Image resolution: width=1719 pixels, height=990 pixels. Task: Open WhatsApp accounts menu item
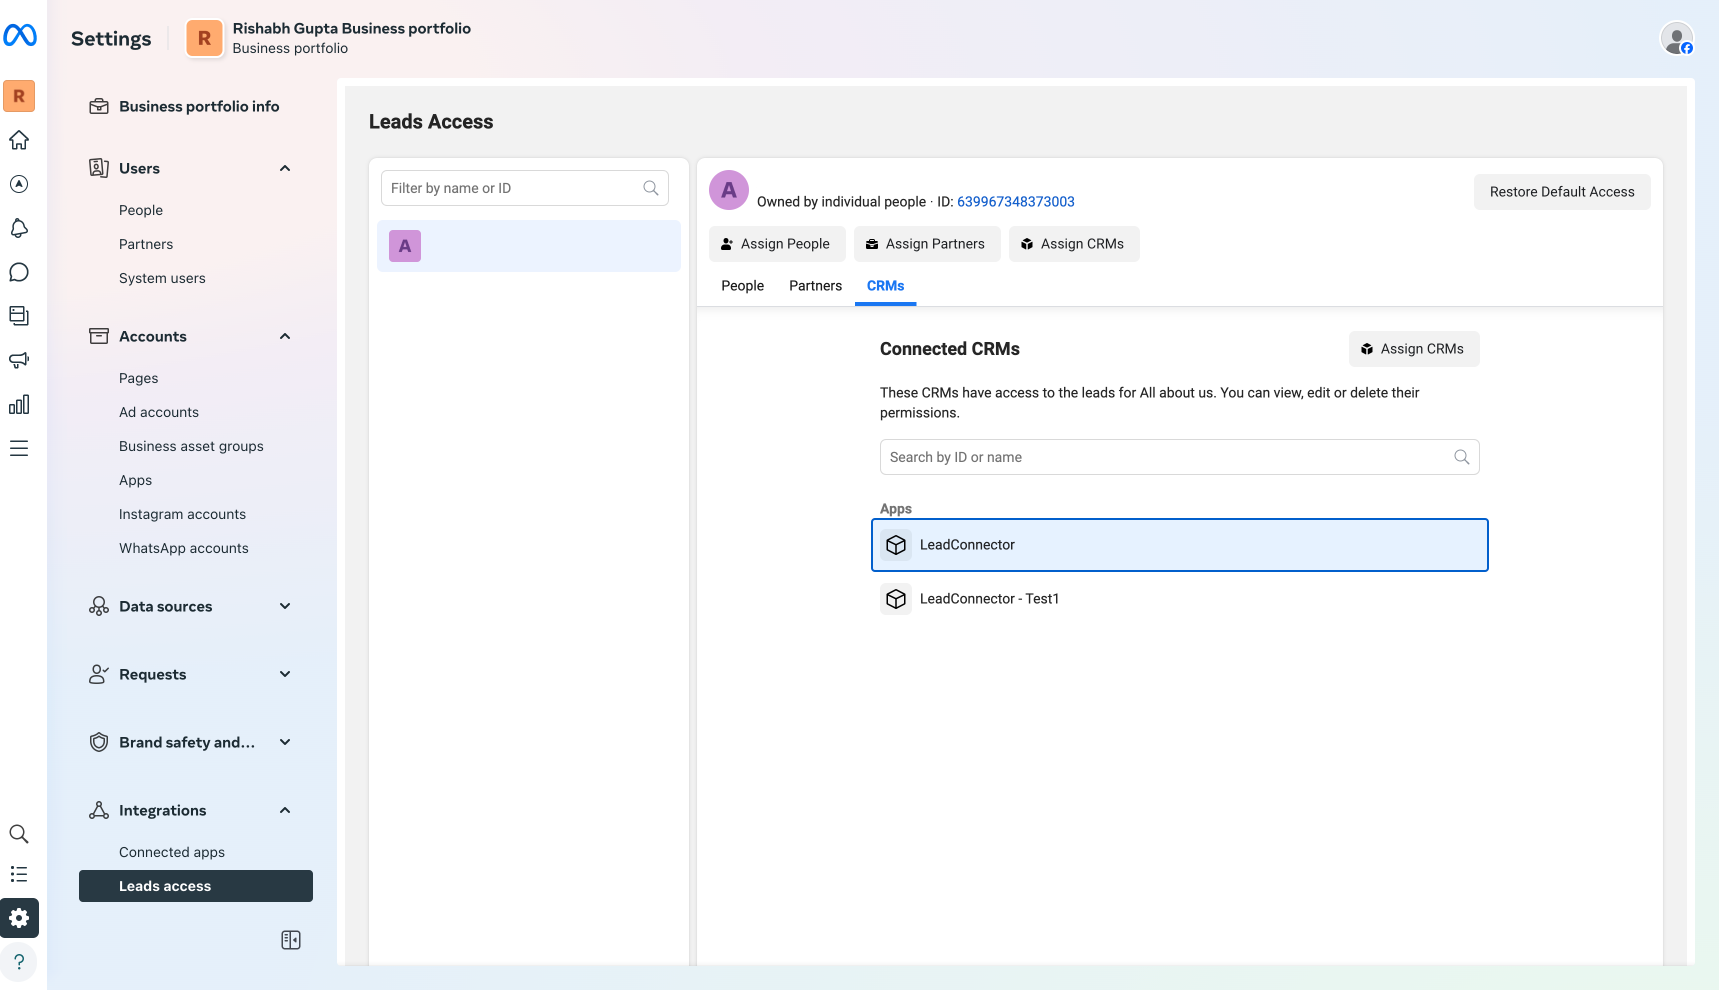[x=184, y=548]
